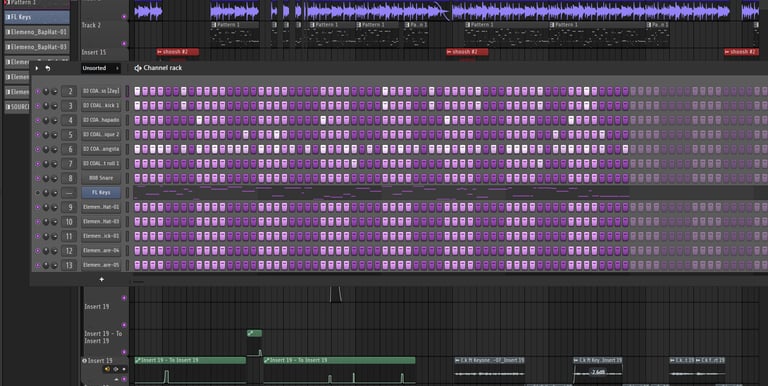Open the channel 2 button ending [Zay]
Image resolution: width=768 pixels, height=386 pixels.
[101, 91]
